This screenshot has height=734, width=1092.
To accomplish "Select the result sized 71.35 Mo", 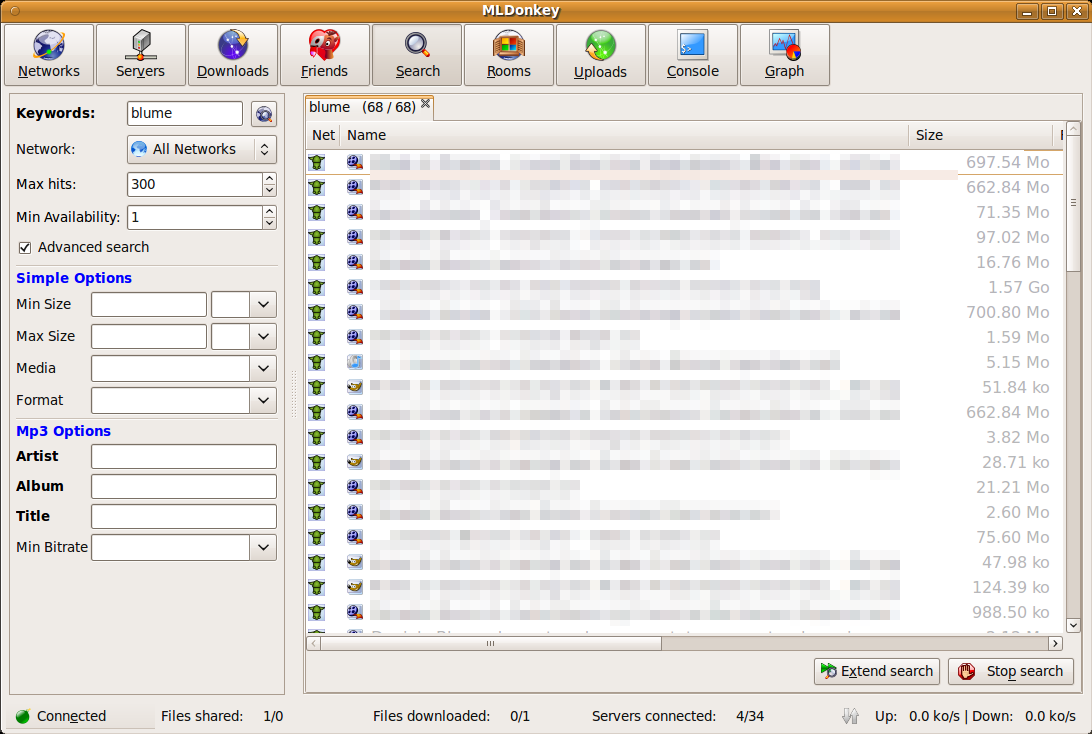I will pyautogui.click(x=685, y=212).
